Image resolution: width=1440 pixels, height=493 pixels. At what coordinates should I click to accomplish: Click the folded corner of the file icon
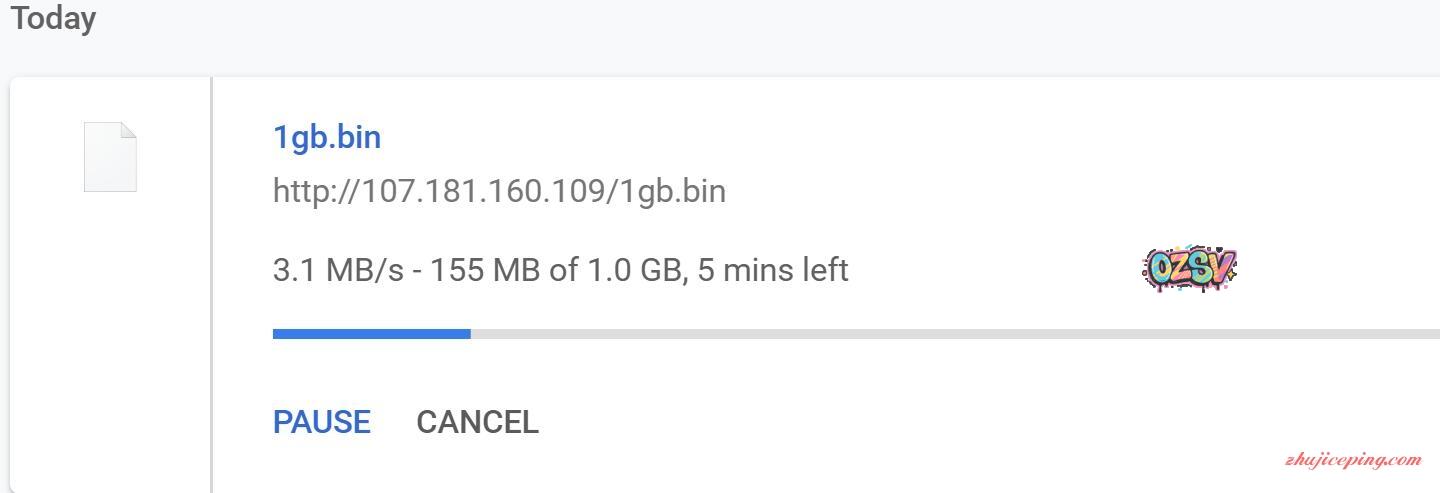[128, 130]
